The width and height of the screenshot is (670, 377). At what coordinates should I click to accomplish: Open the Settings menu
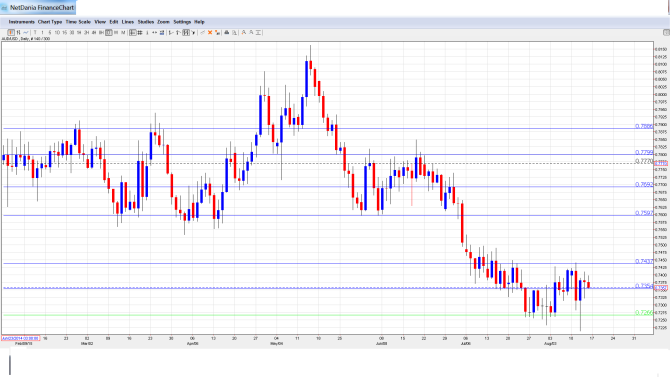tap(182, 22)
